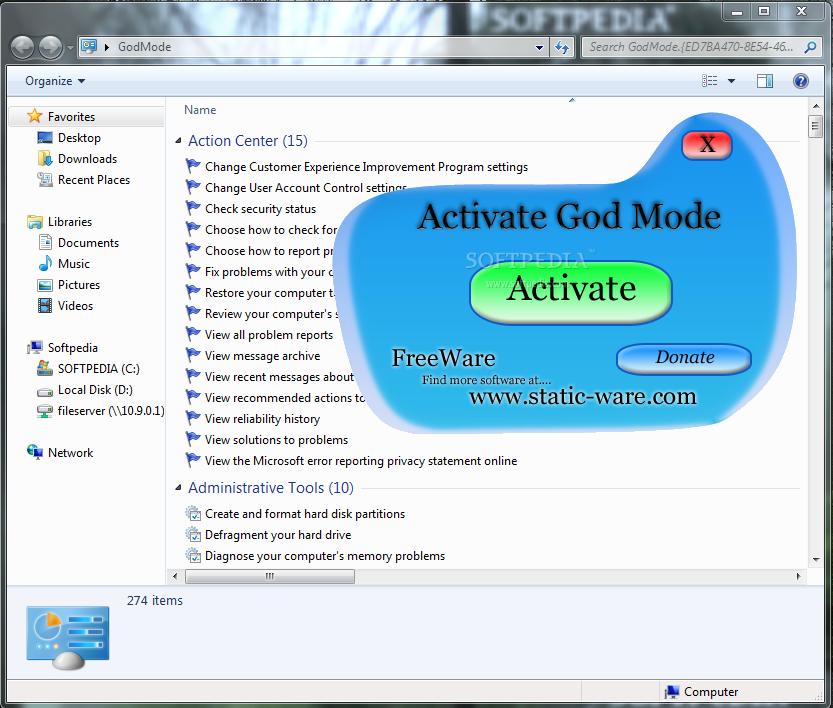Click flag icon beside View recent messages

(x=193, y=377)
